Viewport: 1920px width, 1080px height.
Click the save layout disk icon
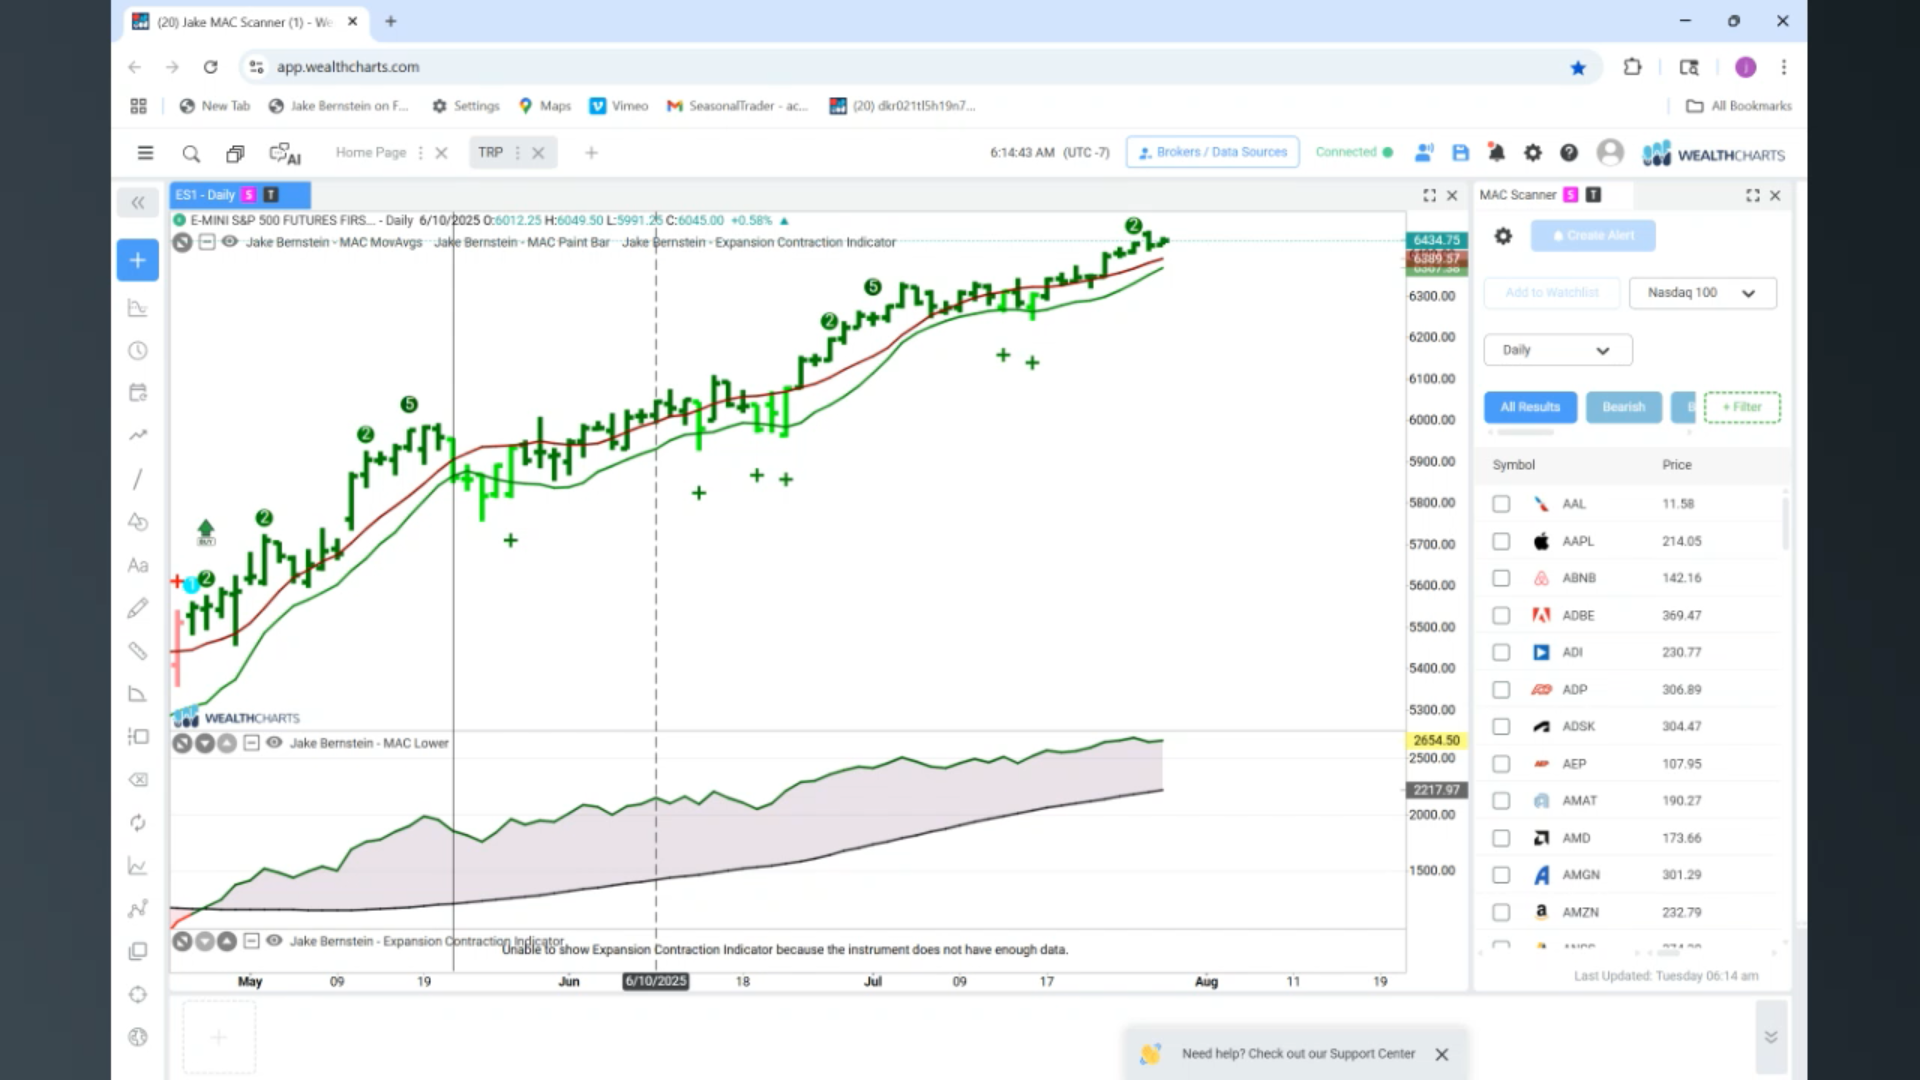1460,153
